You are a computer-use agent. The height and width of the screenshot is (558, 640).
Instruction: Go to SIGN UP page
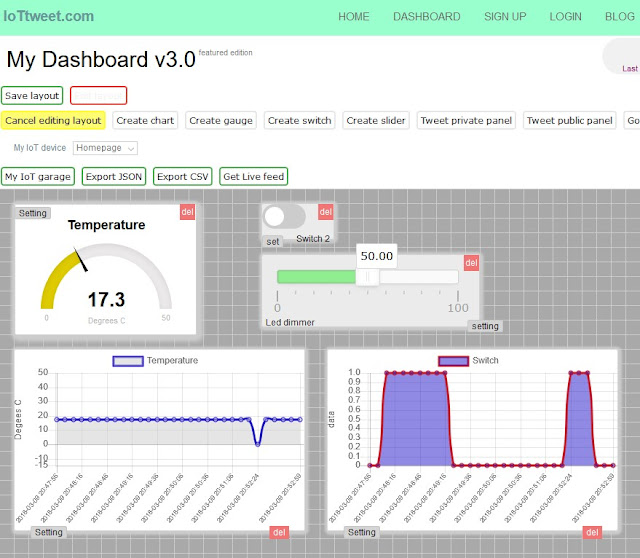505,17
